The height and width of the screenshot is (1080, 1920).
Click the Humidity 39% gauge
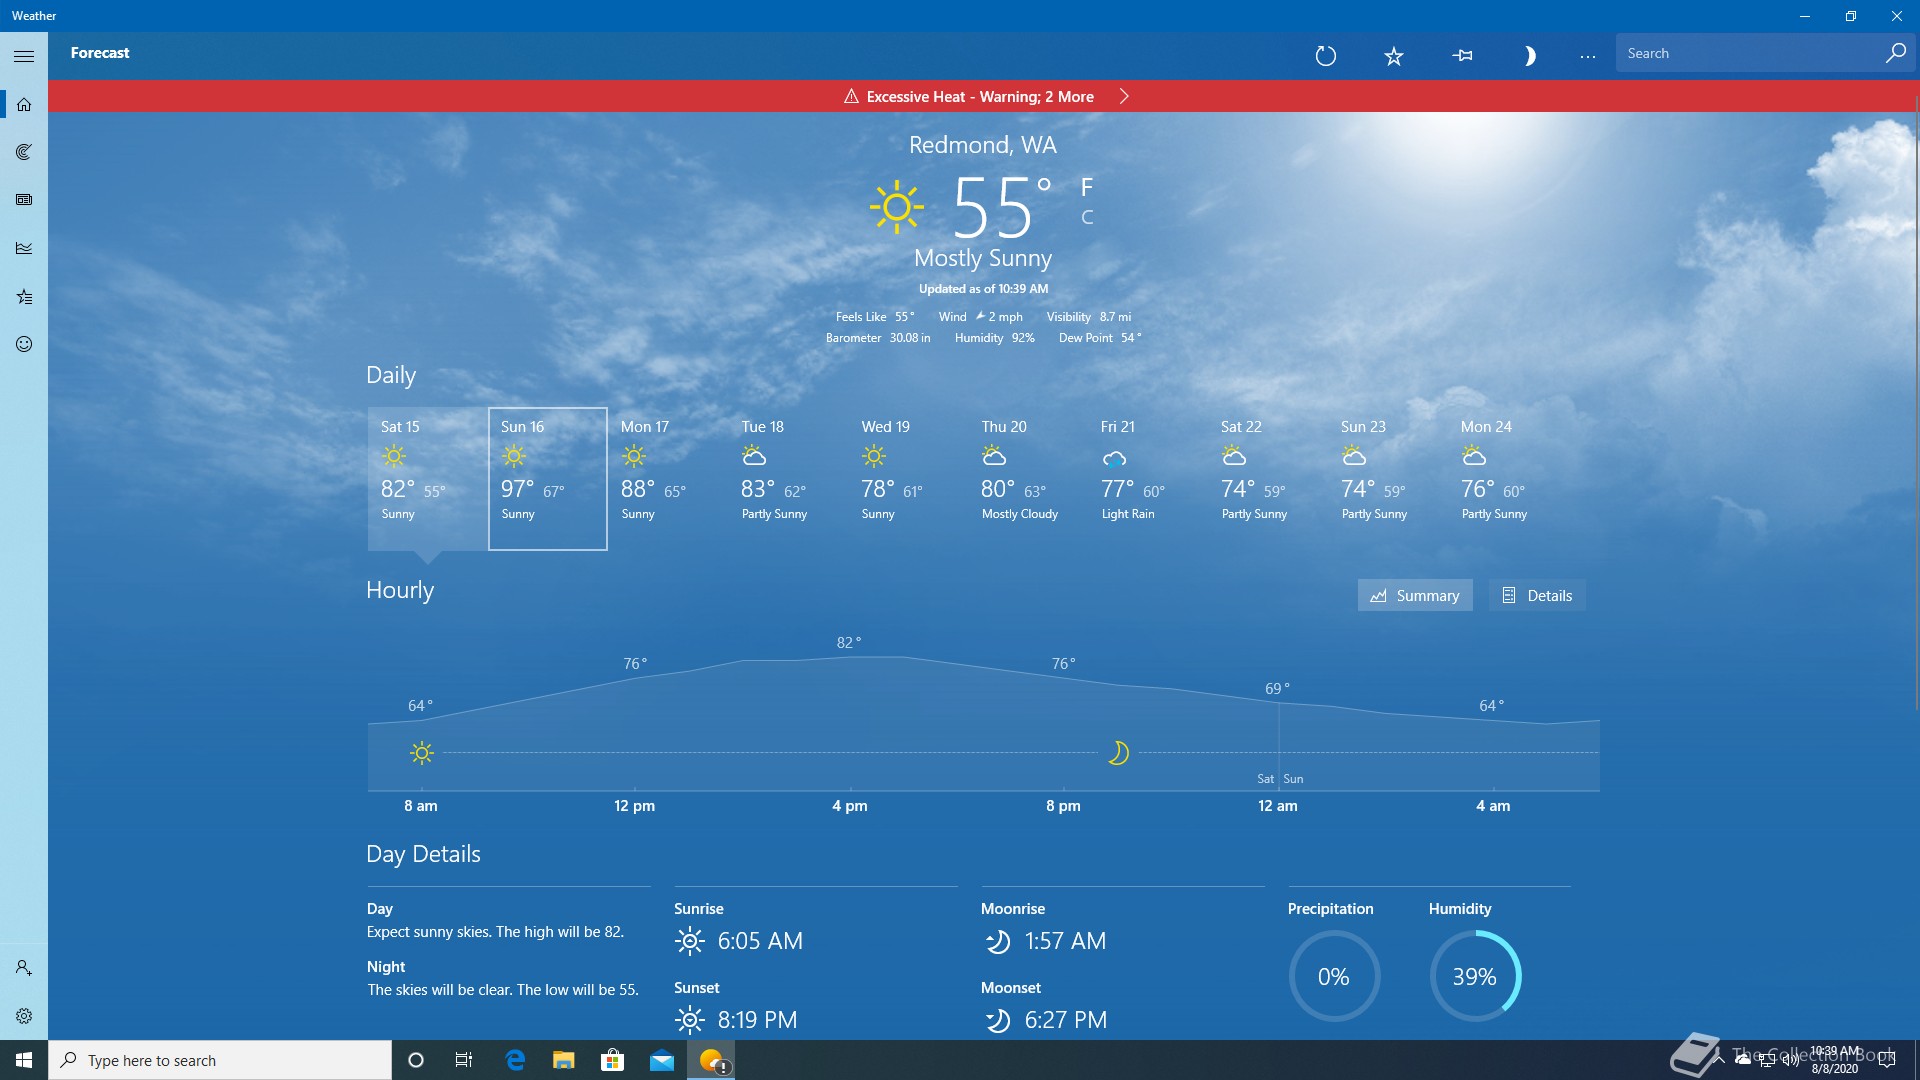1475,976
